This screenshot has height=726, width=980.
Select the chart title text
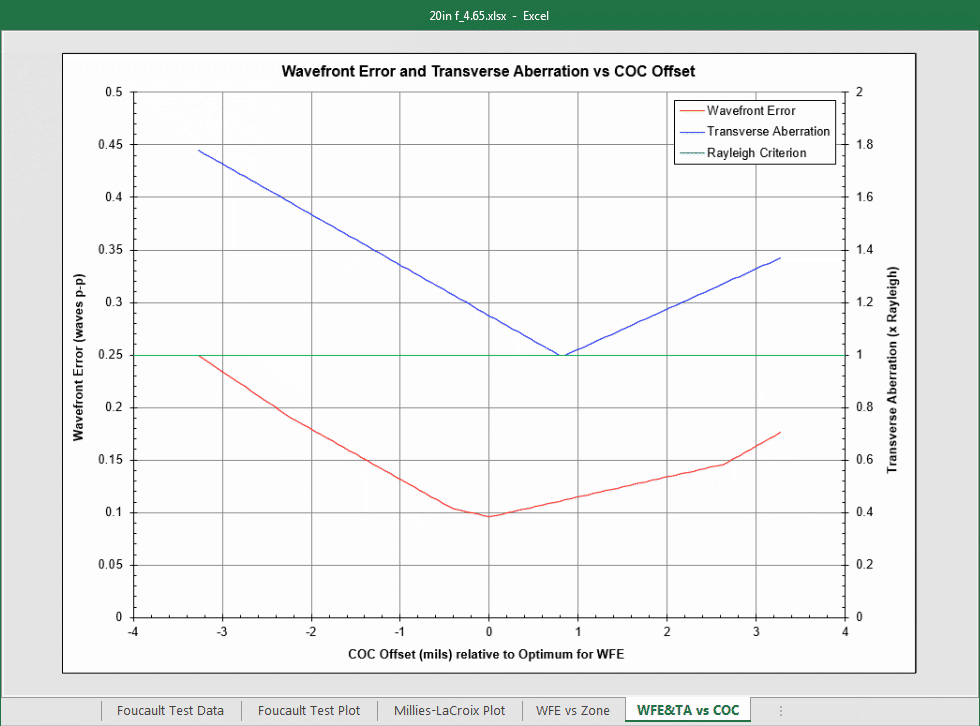(x=488, y=71)
